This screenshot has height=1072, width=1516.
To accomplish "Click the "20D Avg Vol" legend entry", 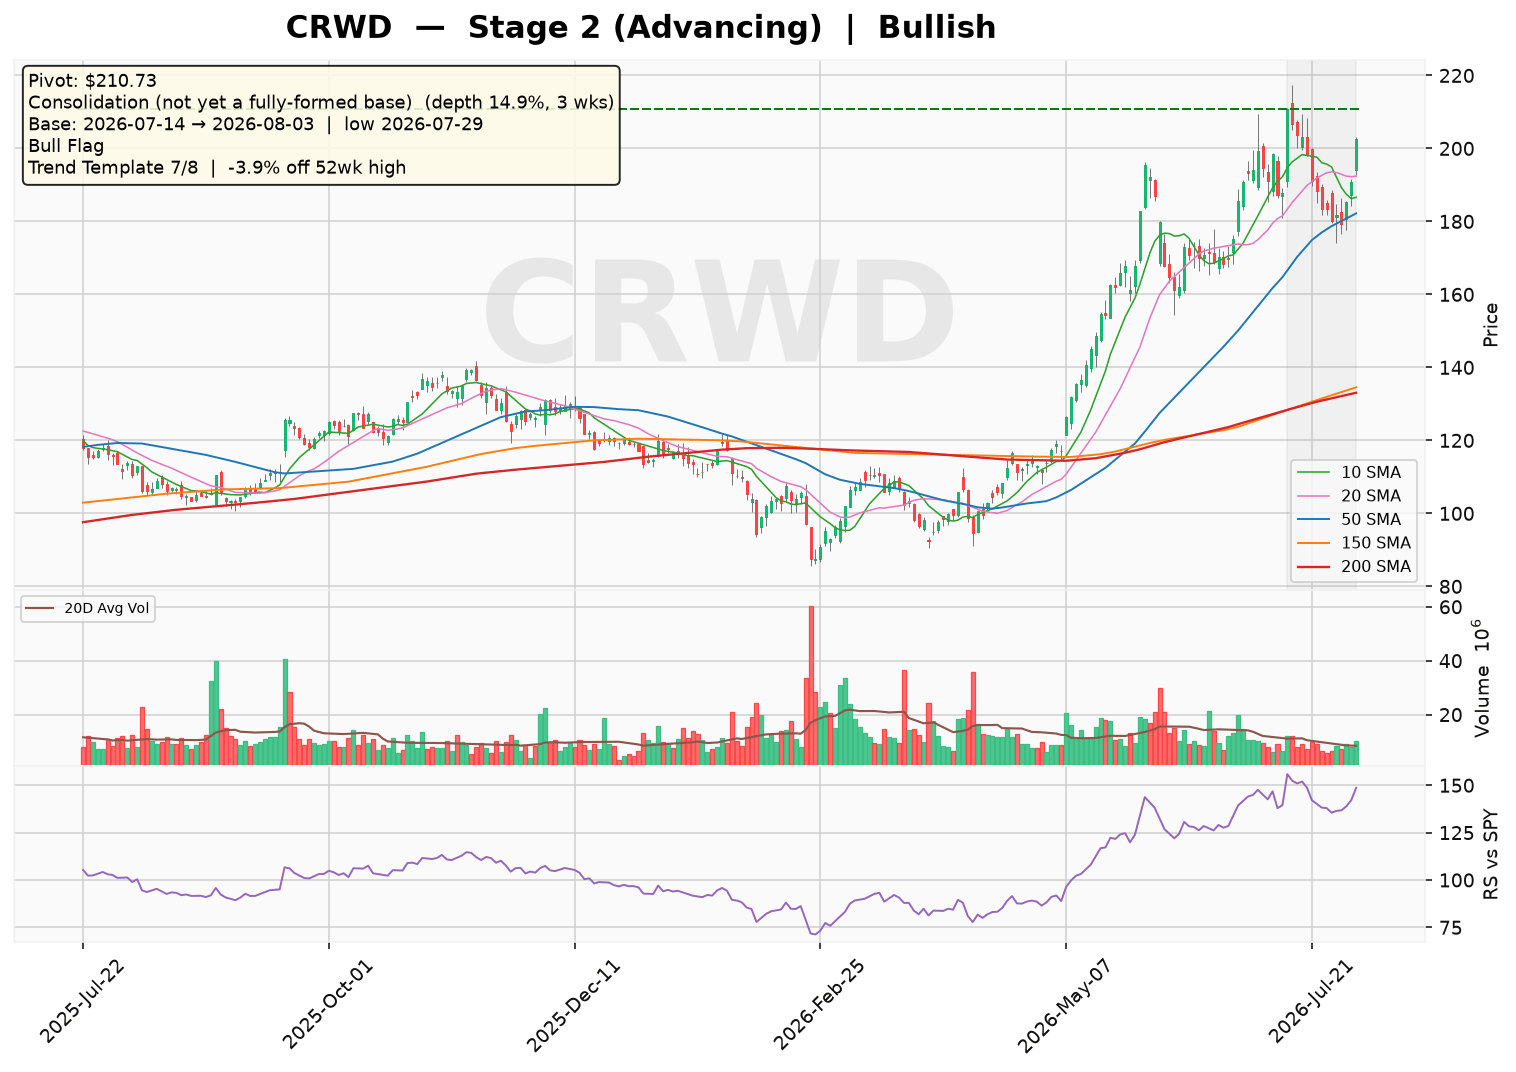I will [x=88, y=608].
